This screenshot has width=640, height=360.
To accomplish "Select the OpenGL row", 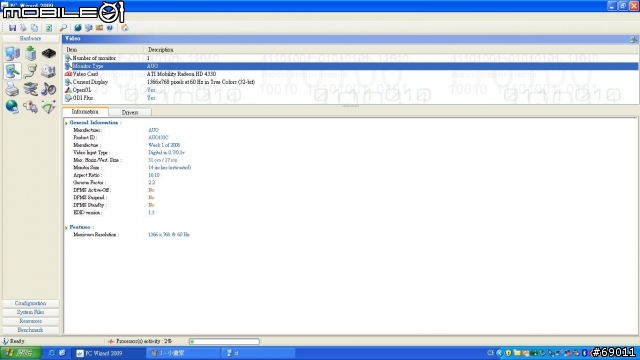I will pyautogui.click(x=351, y=90).
